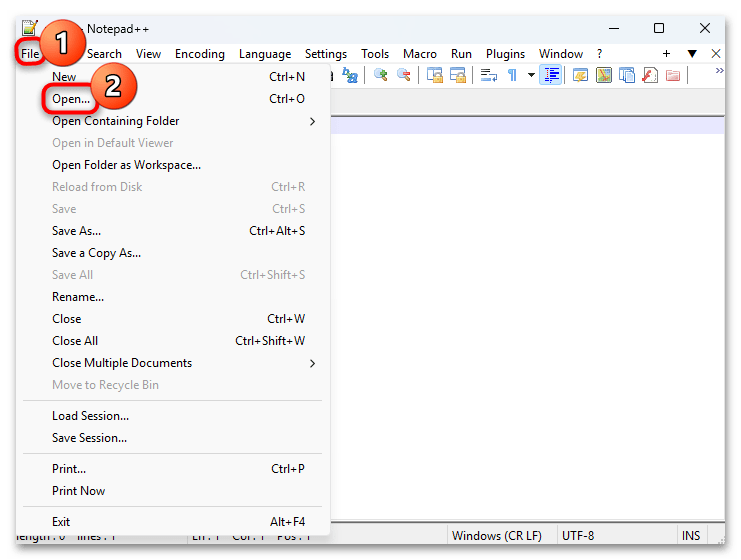This screenshot has height=560, width=741.
Task: Choose Print... menu entry
Action: 173,469
